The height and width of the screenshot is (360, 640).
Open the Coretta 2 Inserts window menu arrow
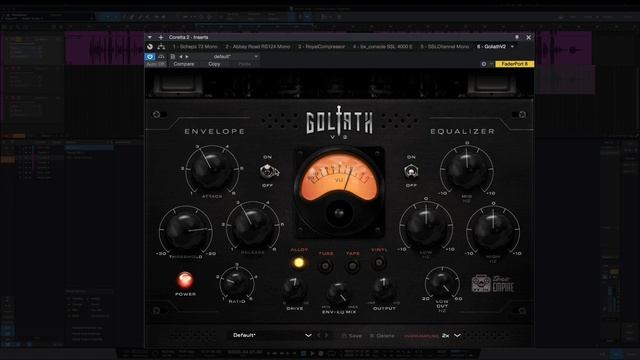pos(150,37)
